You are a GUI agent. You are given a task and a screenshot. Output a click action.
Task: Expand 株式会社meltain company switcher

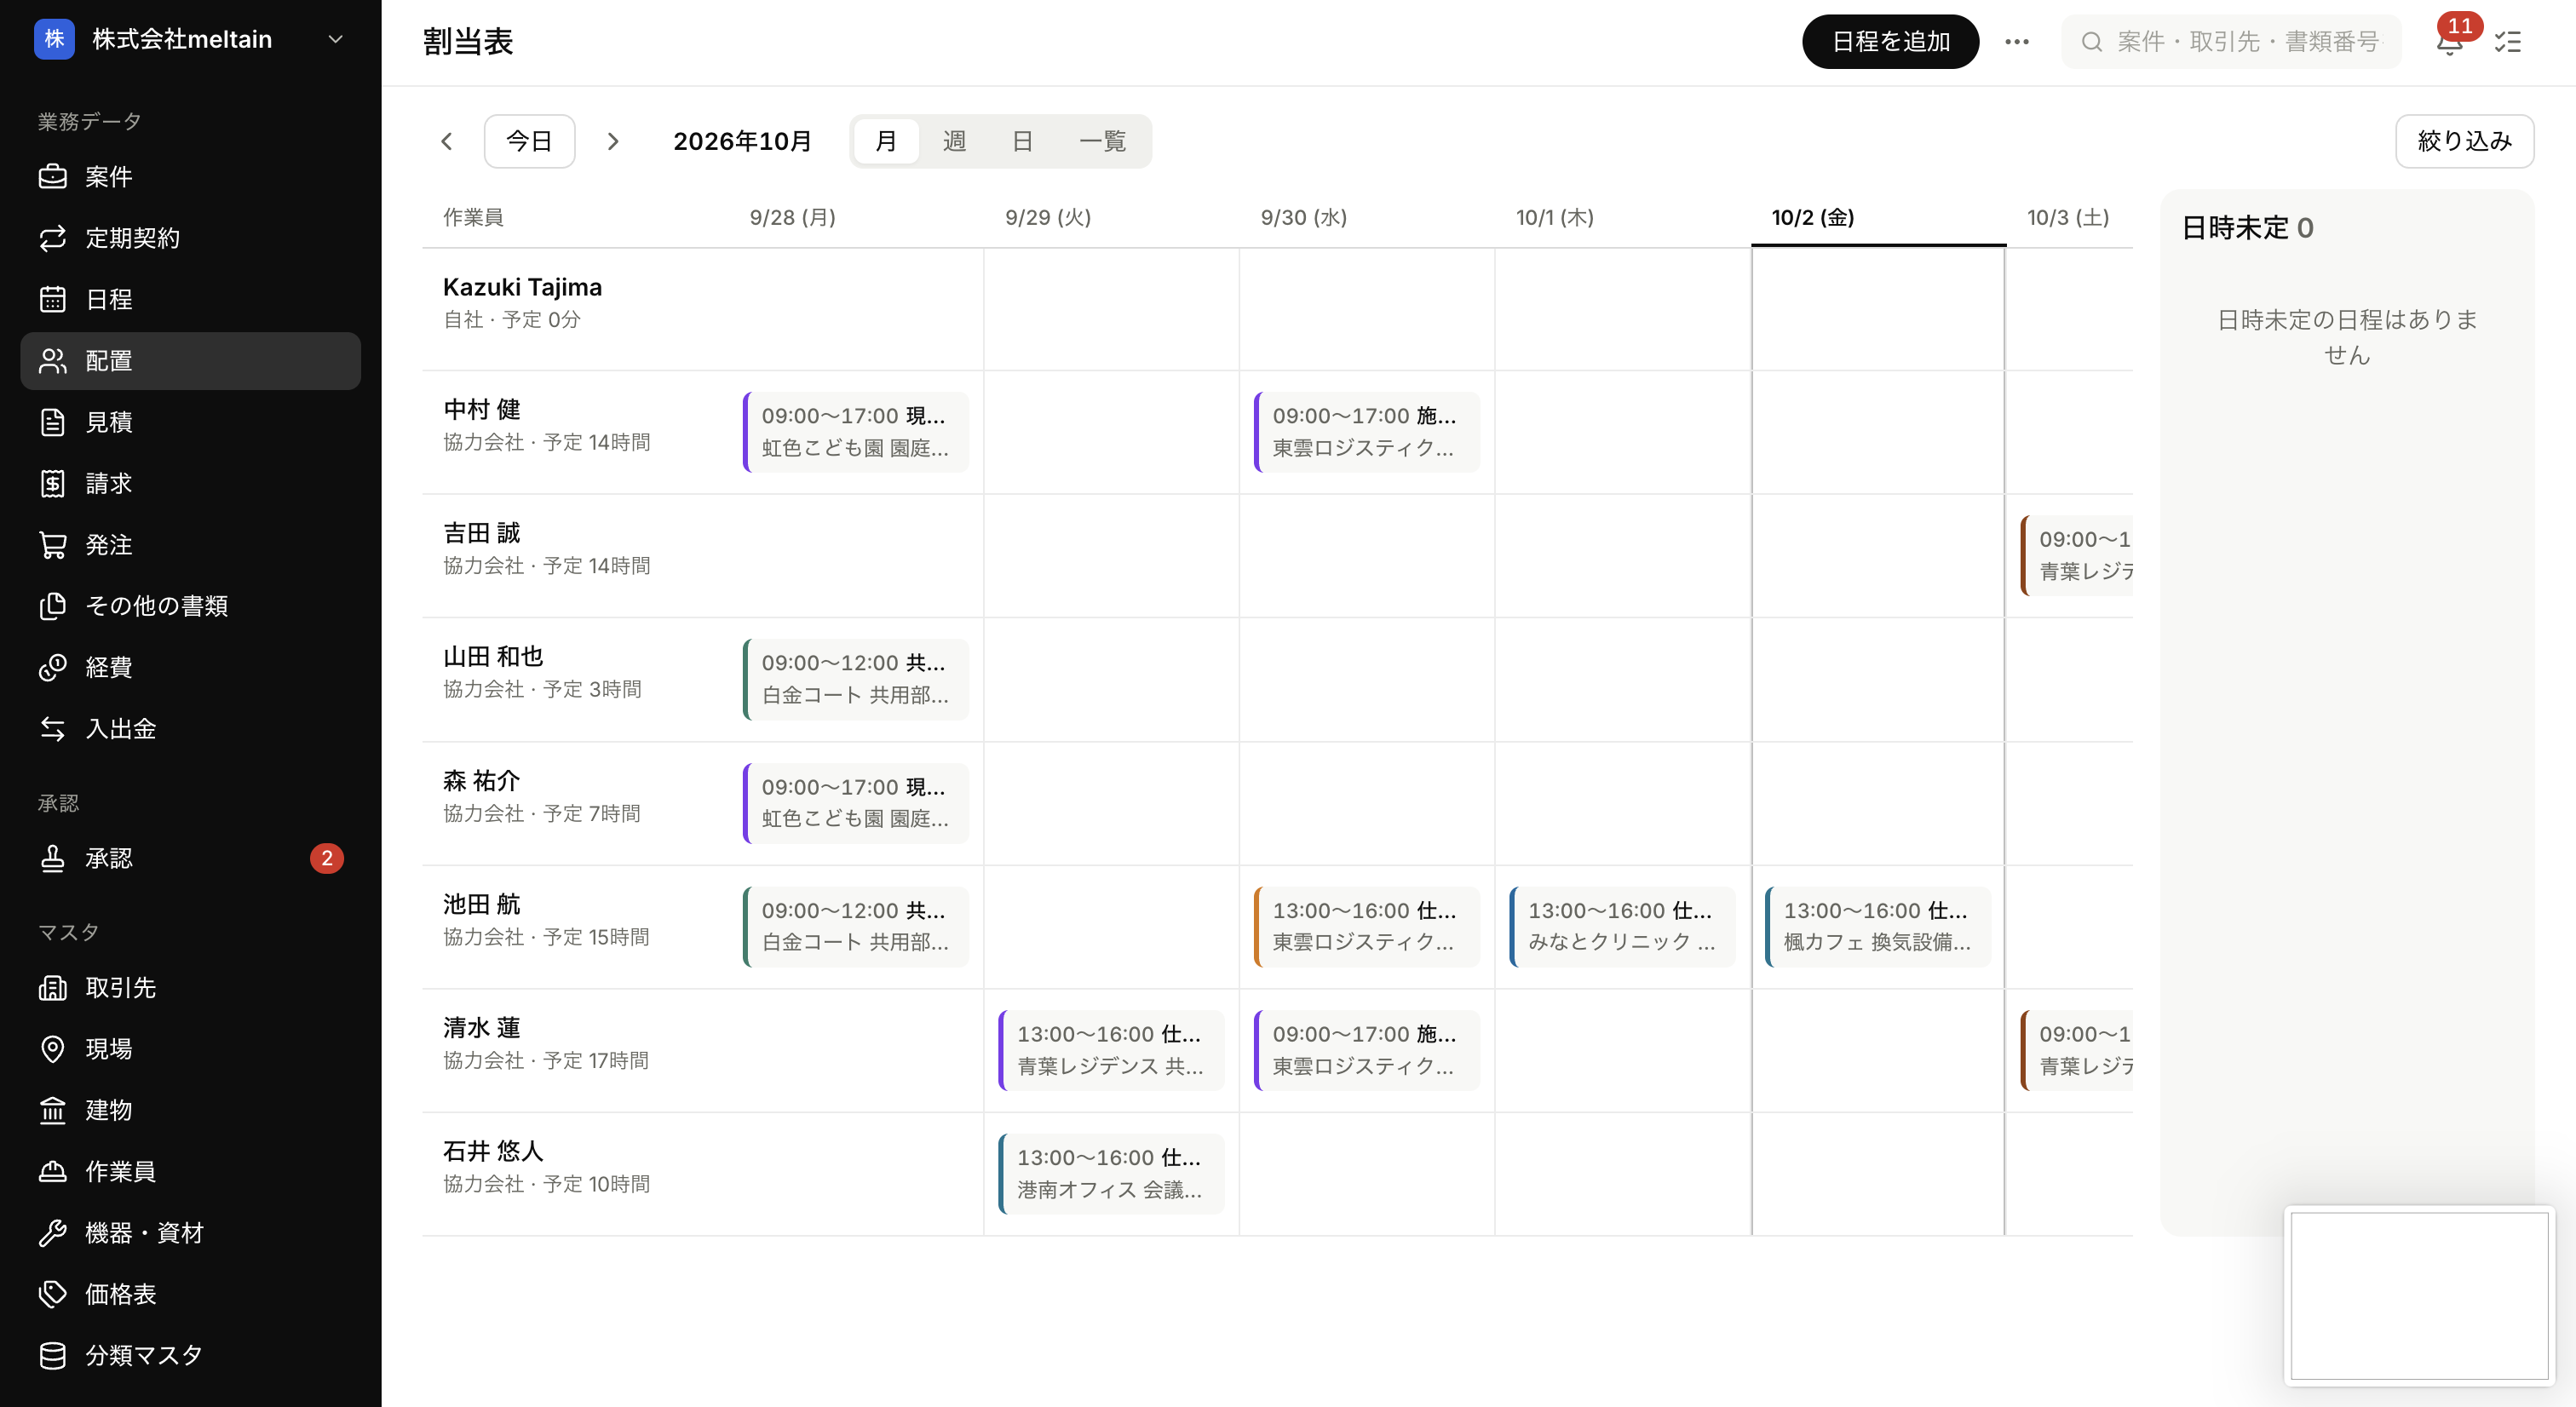point(190,39)
